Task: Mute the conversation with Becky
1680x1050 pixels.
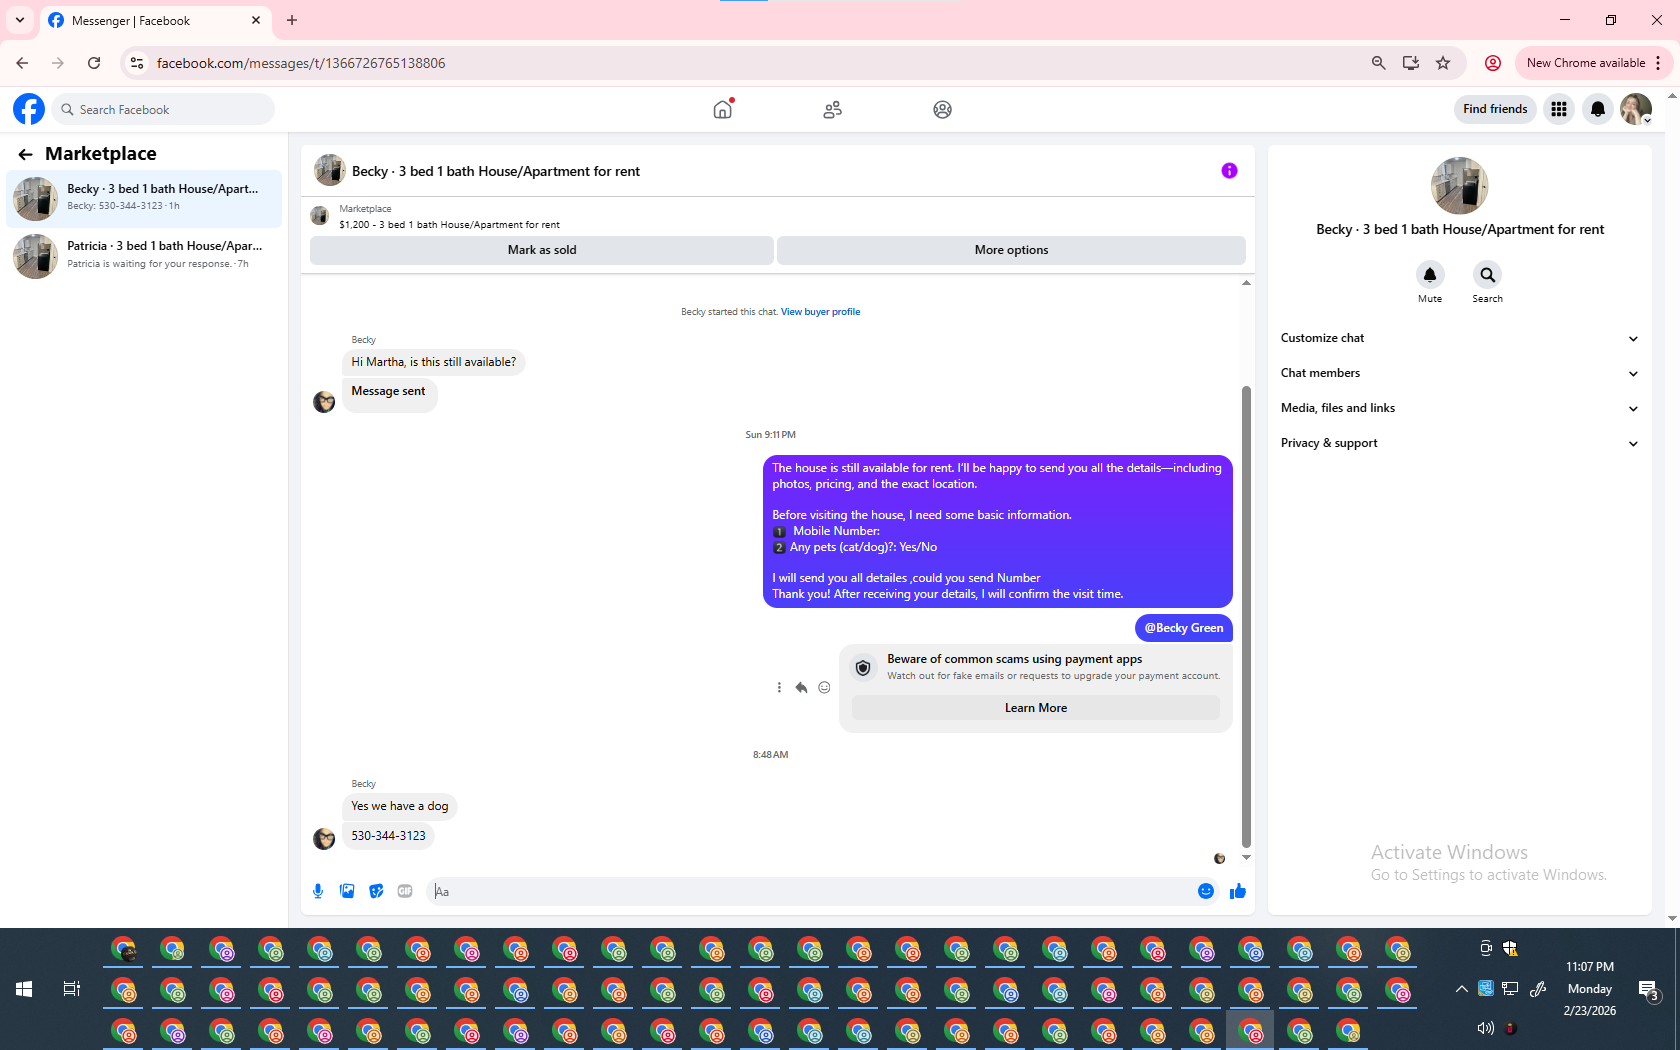Action: click(1430, 274)
